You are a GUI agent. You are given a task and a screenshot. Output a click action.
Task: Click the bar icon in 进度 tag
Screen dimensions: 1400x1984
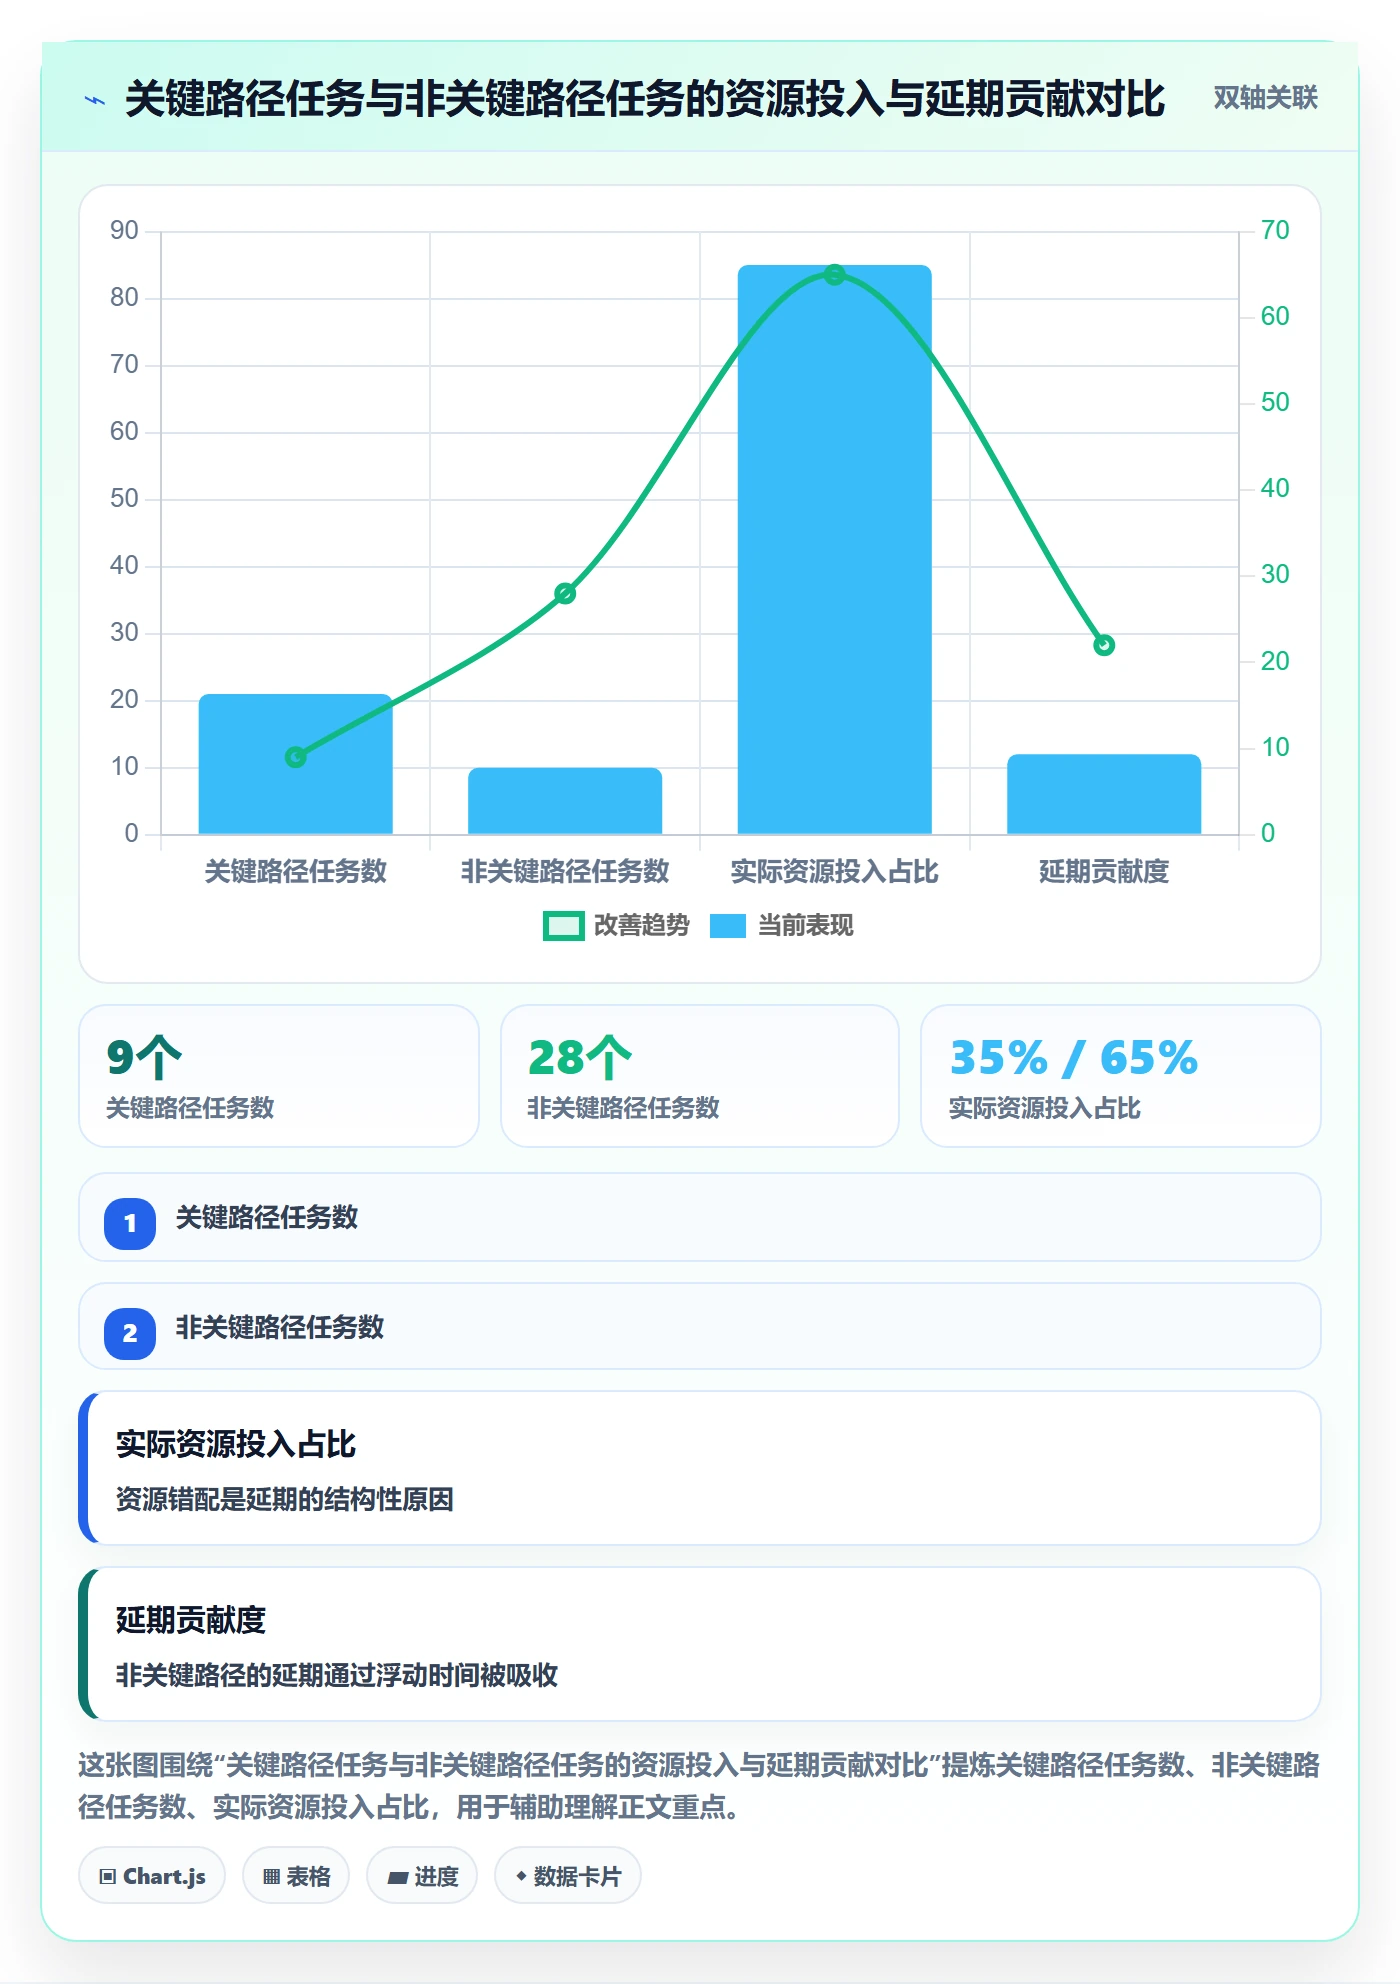point(397,1878)
